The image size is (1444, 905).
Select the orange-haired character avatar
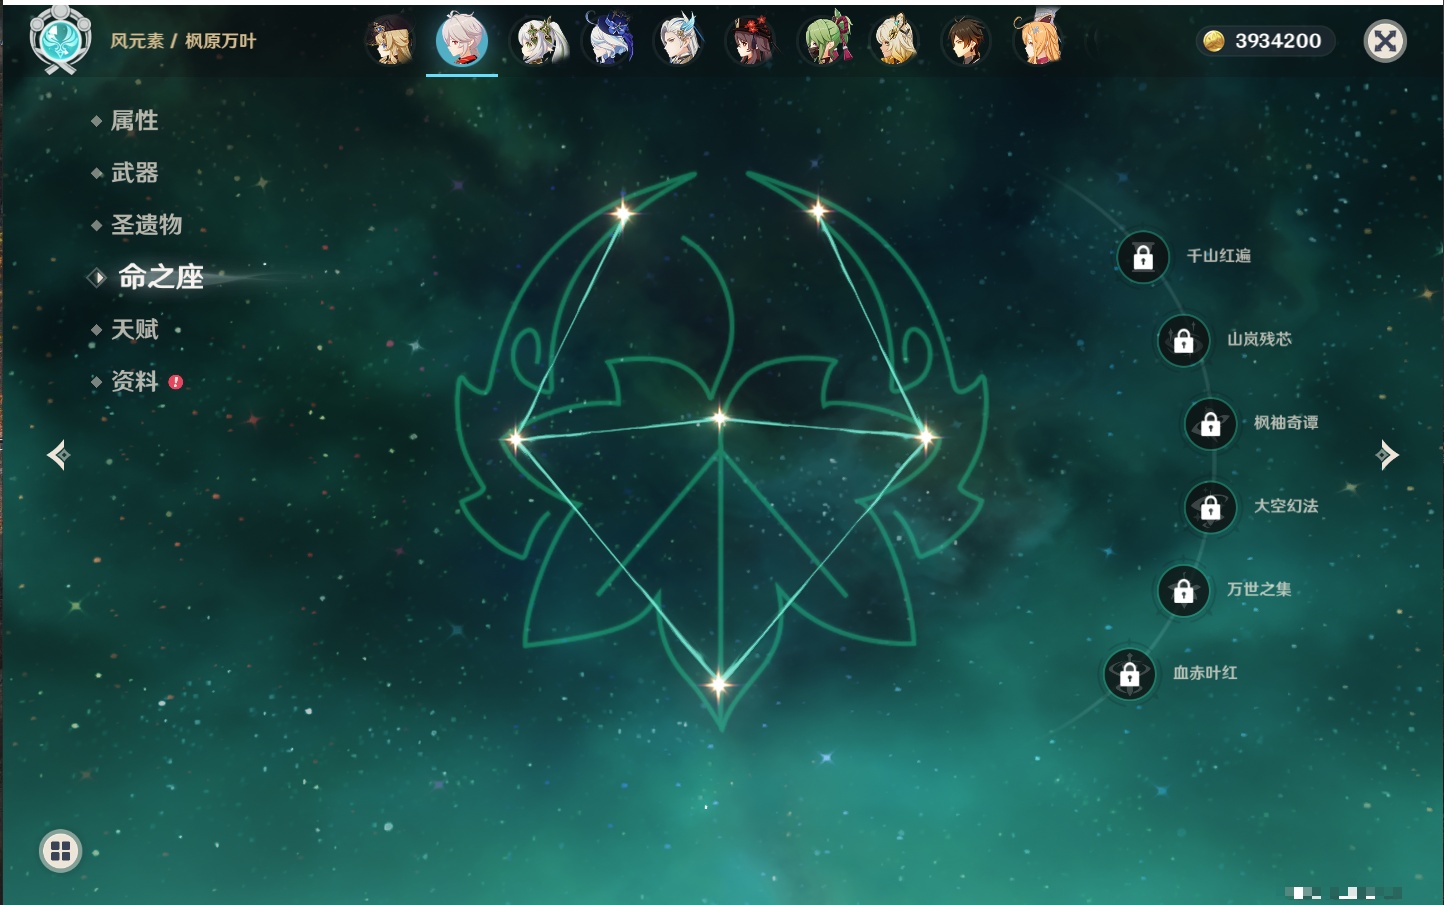(x=1039, y=40)
